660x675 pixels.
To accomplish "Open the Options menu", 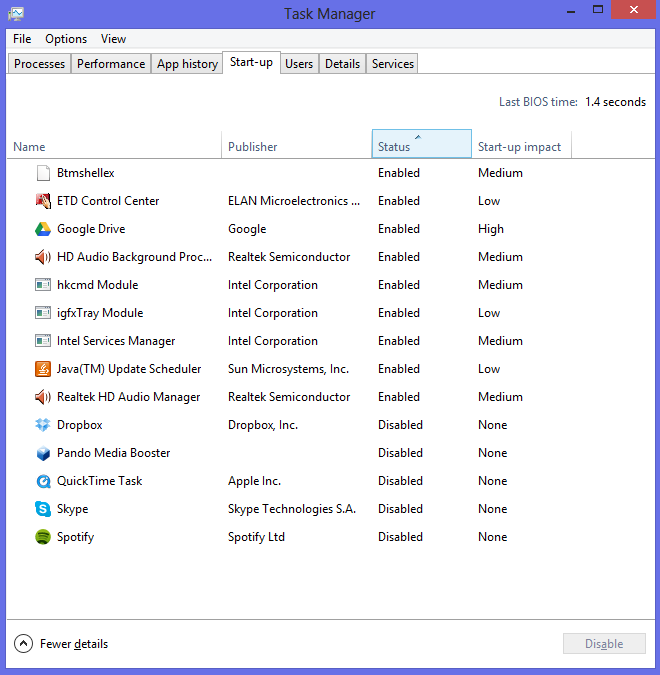I will tap(66, 39).
